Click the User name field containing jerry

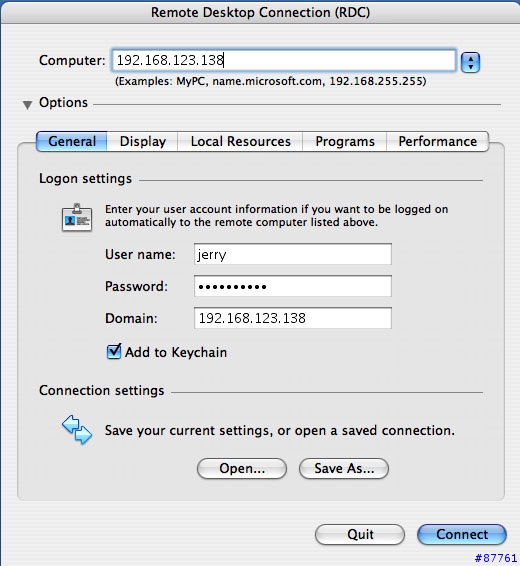pos(293,254)
